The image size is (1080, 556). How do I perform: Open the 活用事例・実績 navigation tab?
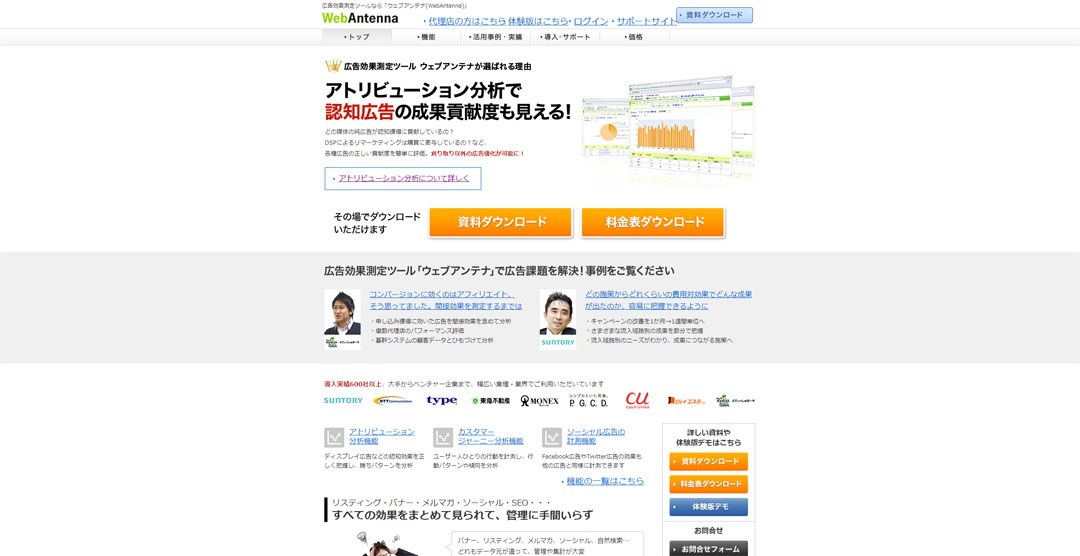[x=495, y=37]
